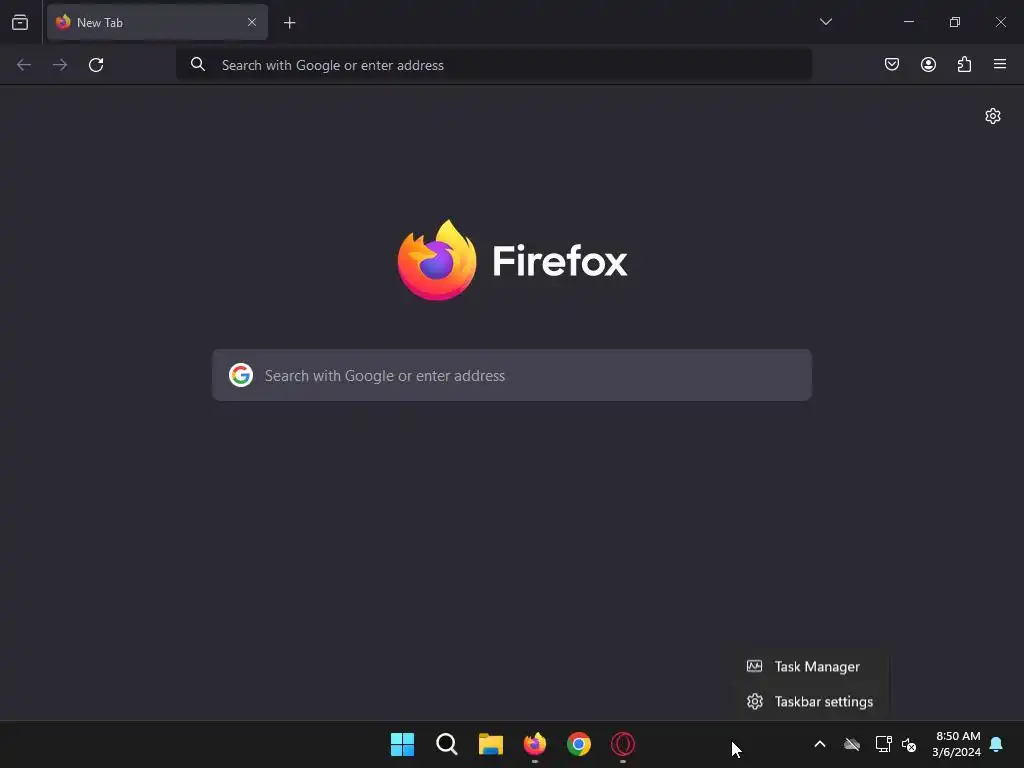
Task: Open notifications bell icon
Action: coord(996,744)
